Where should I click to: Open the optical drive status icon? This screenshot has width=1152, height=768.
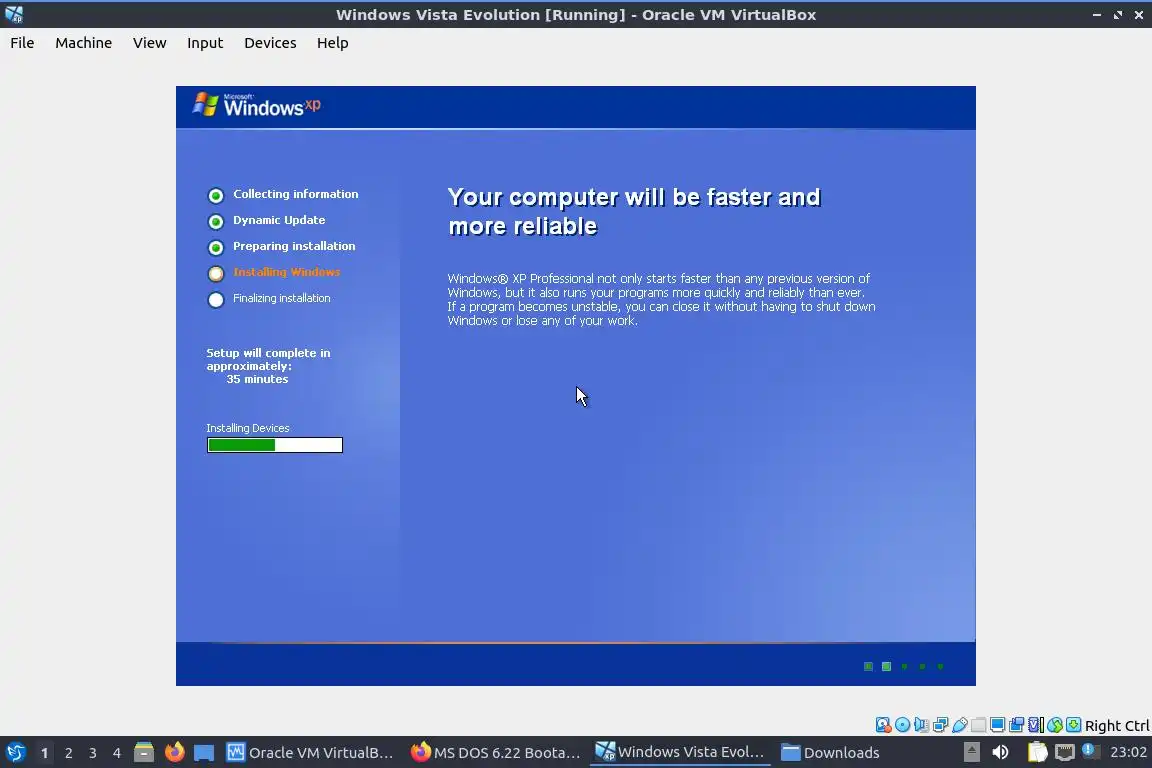coord(902,725)
